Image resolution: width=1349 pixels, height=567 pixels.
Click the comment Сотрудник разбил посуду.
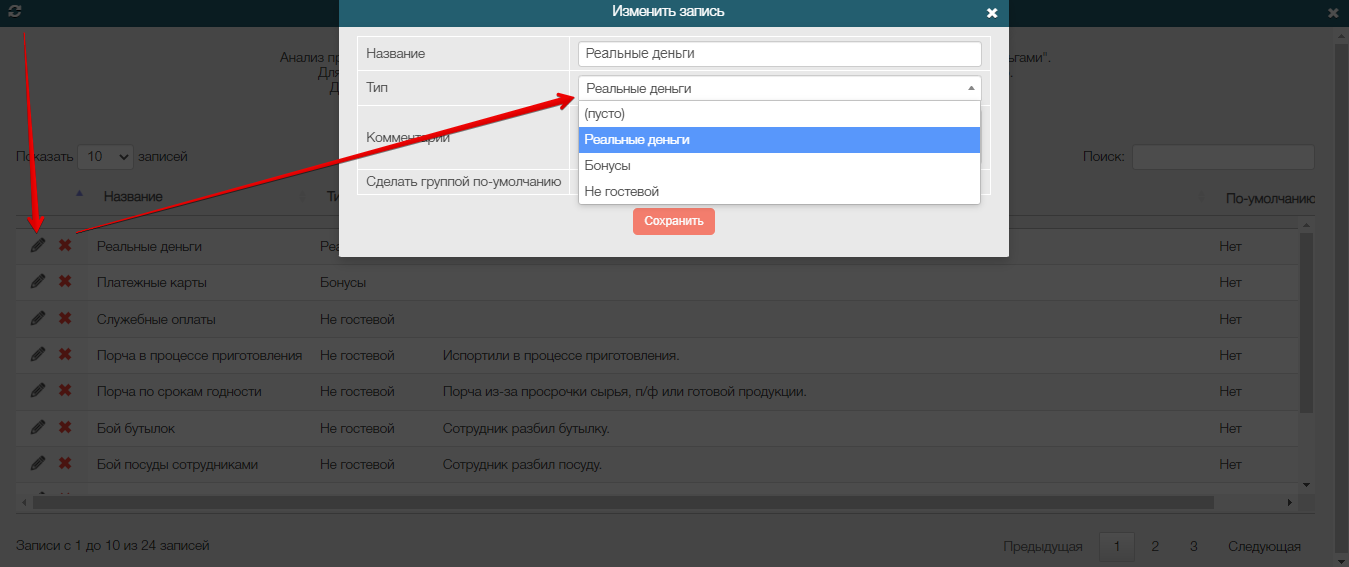[x=522, y=464]
